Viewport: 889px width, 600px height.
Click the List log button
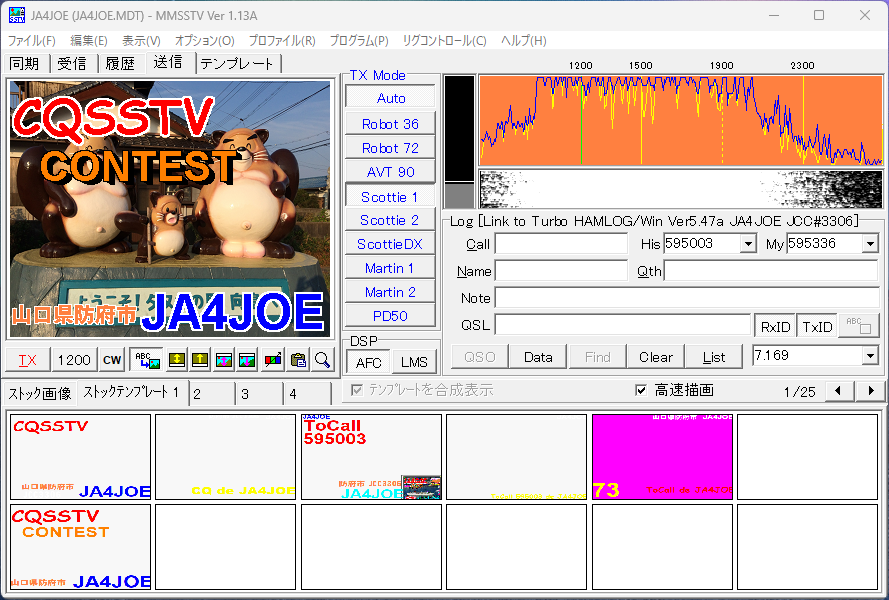click(714, 357)
